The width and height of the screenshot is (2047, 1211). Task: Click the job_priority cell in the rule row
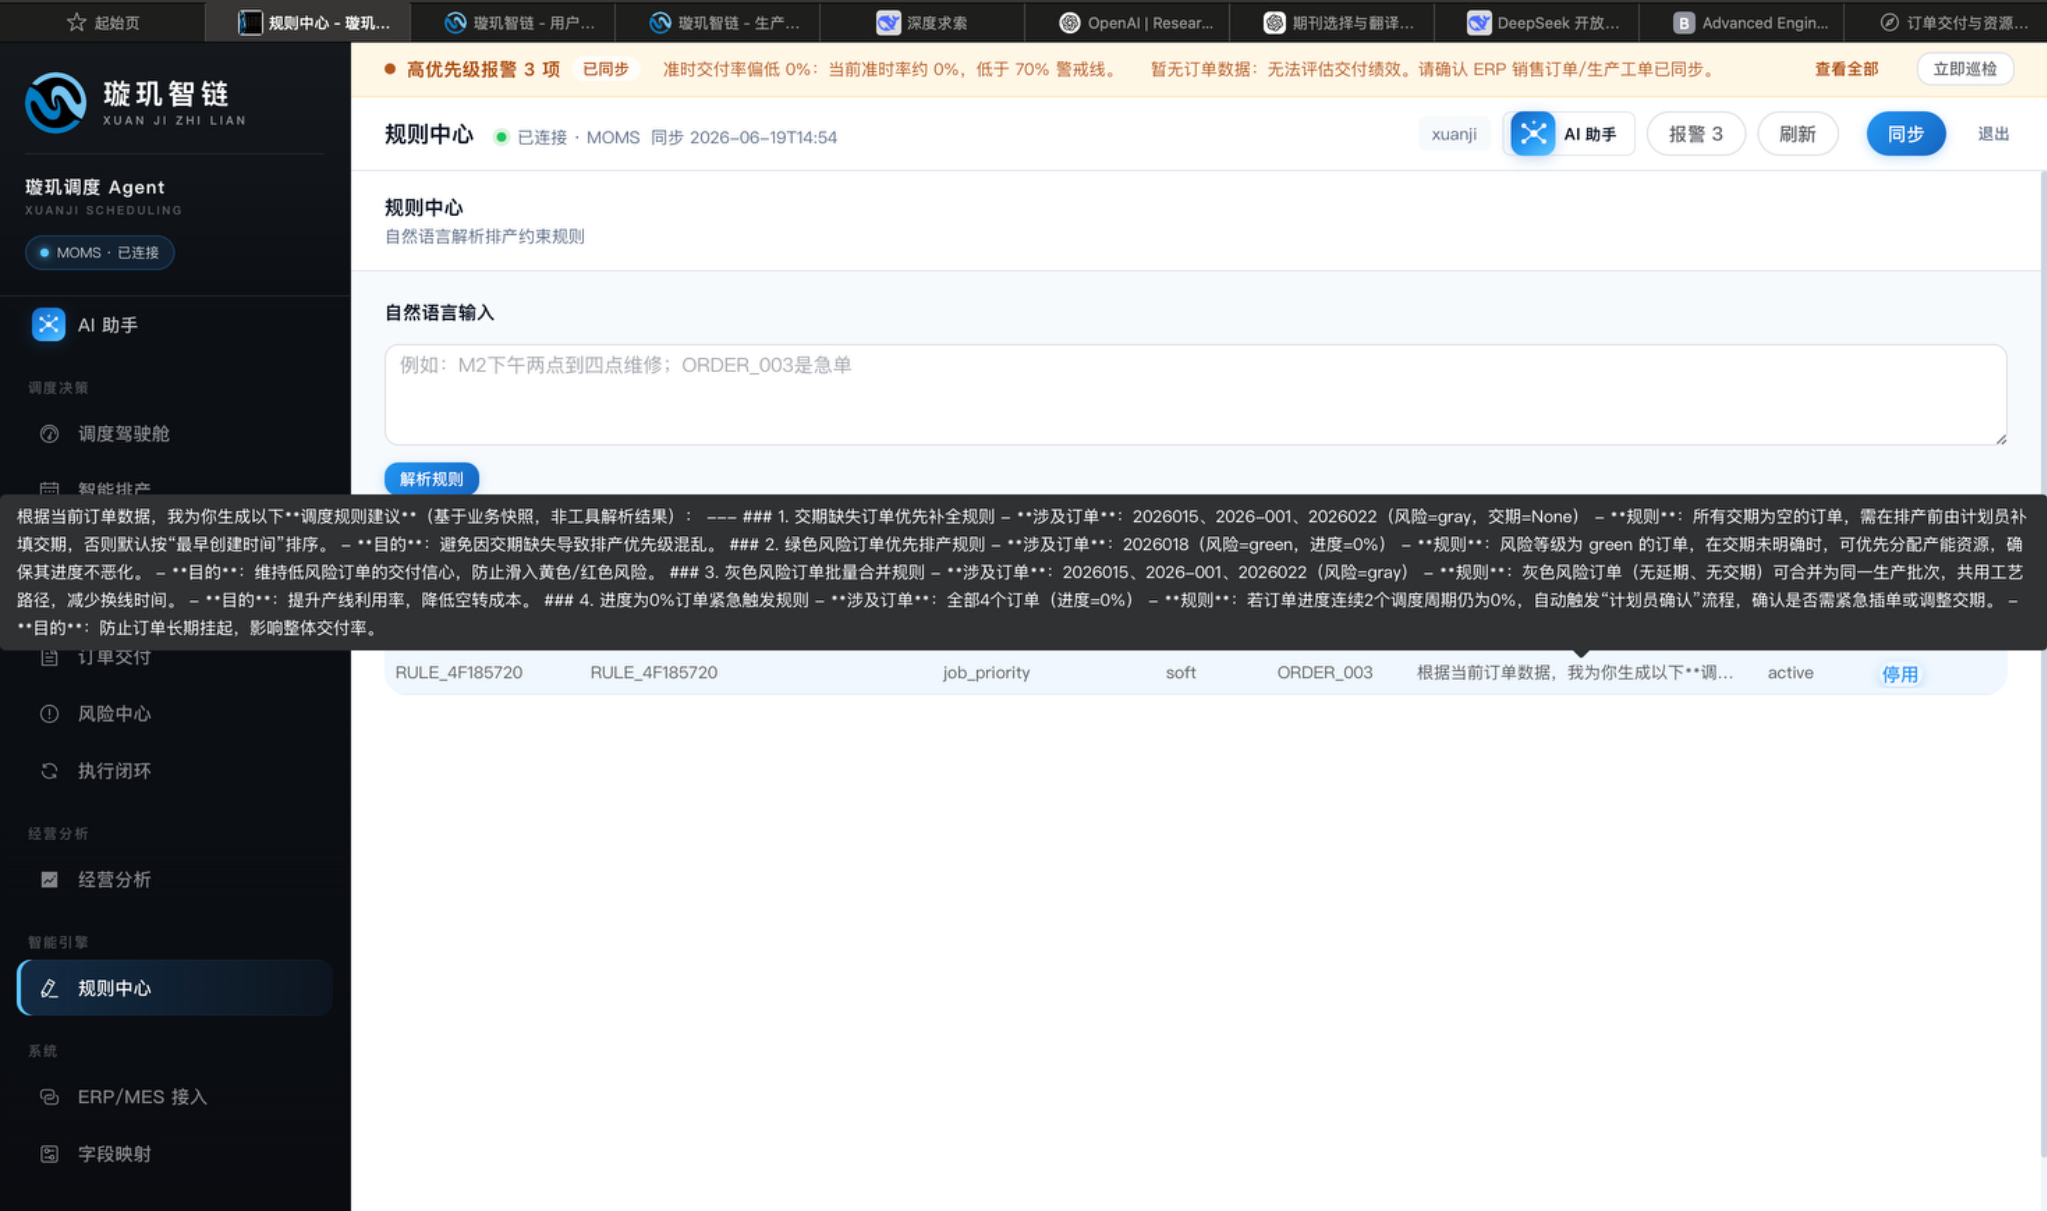986,673
